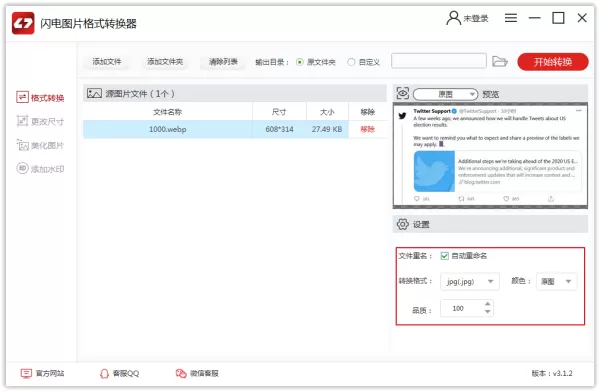Image resolution: width=600 pixels, height=392 pixels.
Task: Browse output folder with folder icon
Action: [x=499, y=61]
